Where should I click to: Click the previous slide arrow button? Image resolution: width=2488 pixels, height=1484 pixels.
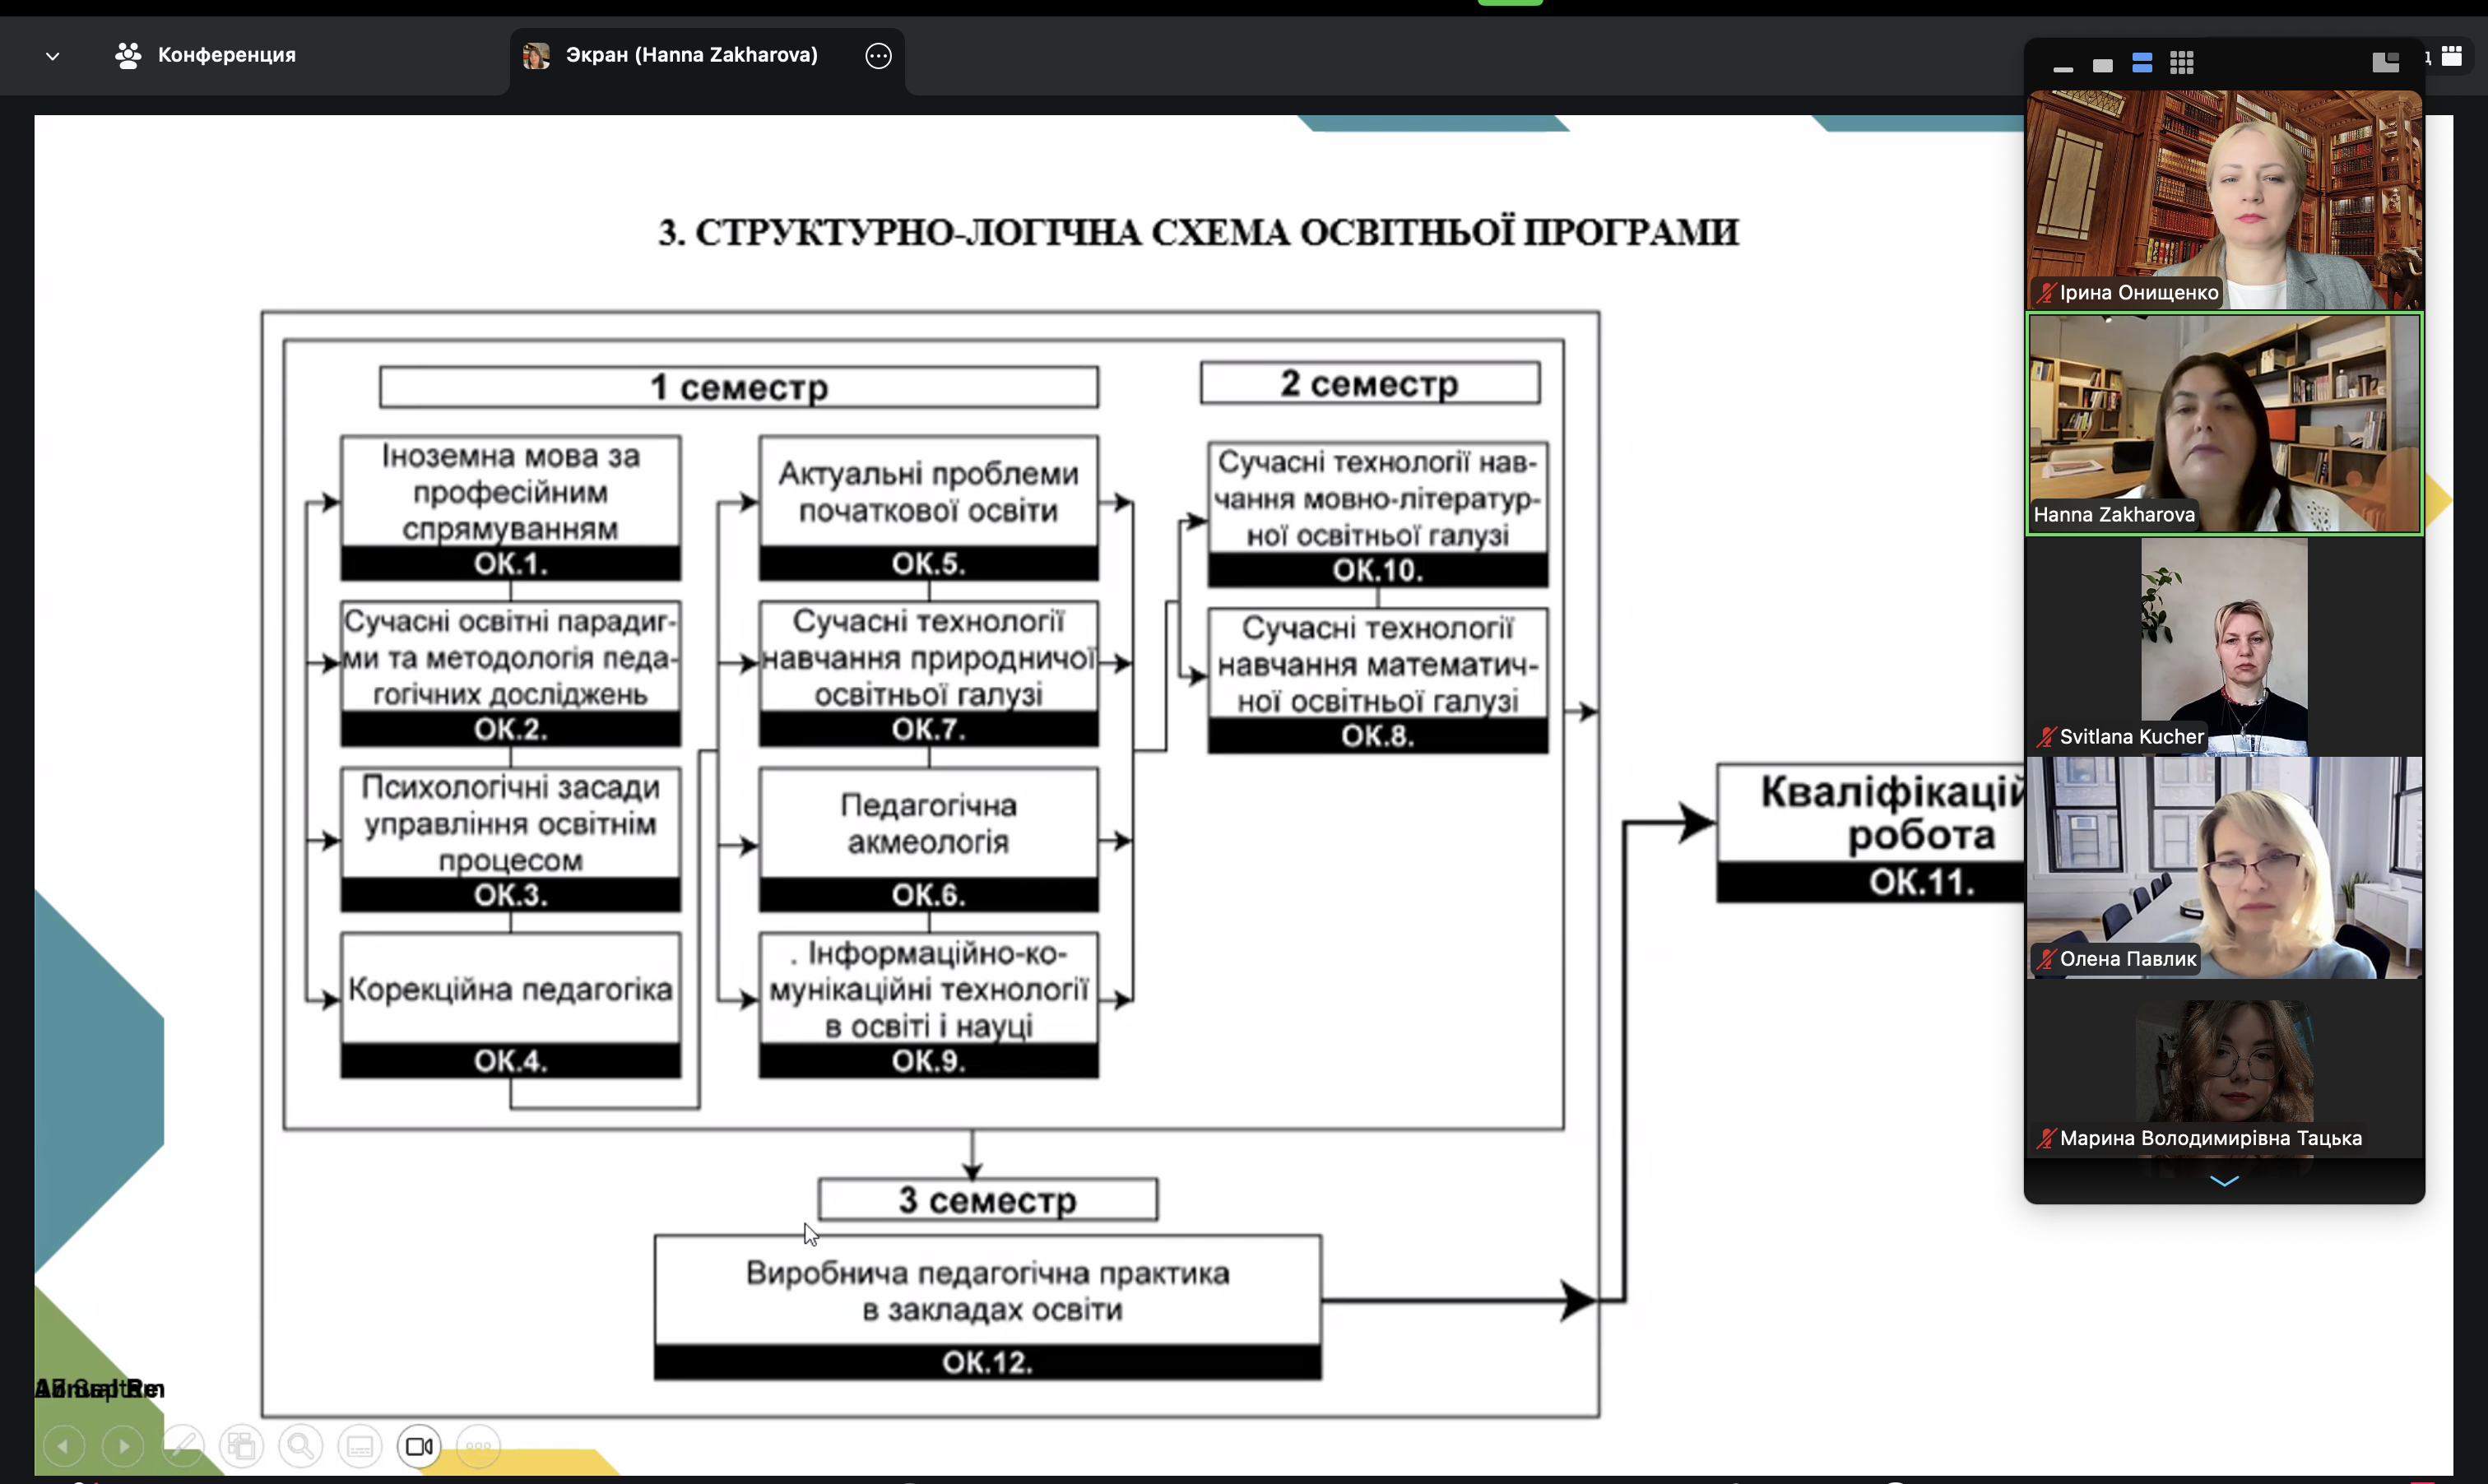coord(64,1446)
